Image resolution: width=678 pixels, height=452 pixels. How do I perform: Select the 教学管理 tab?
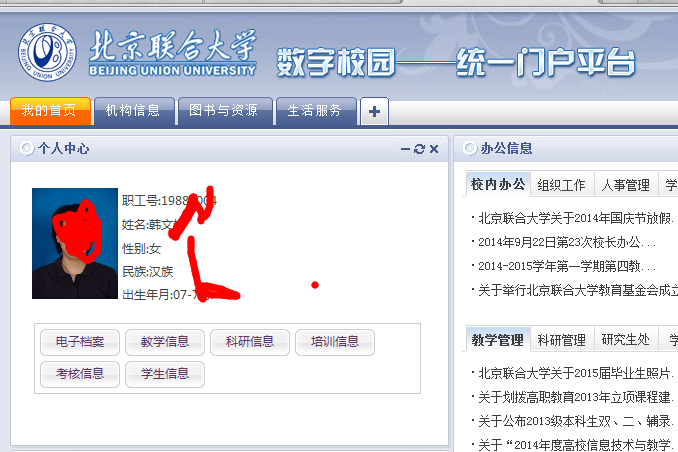pyautogui.click(x=498, y=340)
